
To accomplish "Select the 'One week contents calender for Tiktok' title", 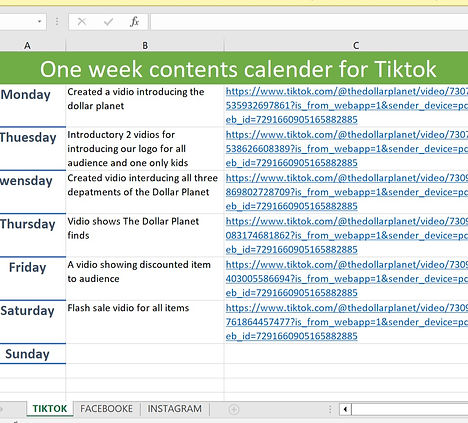I will click(x=238, y=69).
